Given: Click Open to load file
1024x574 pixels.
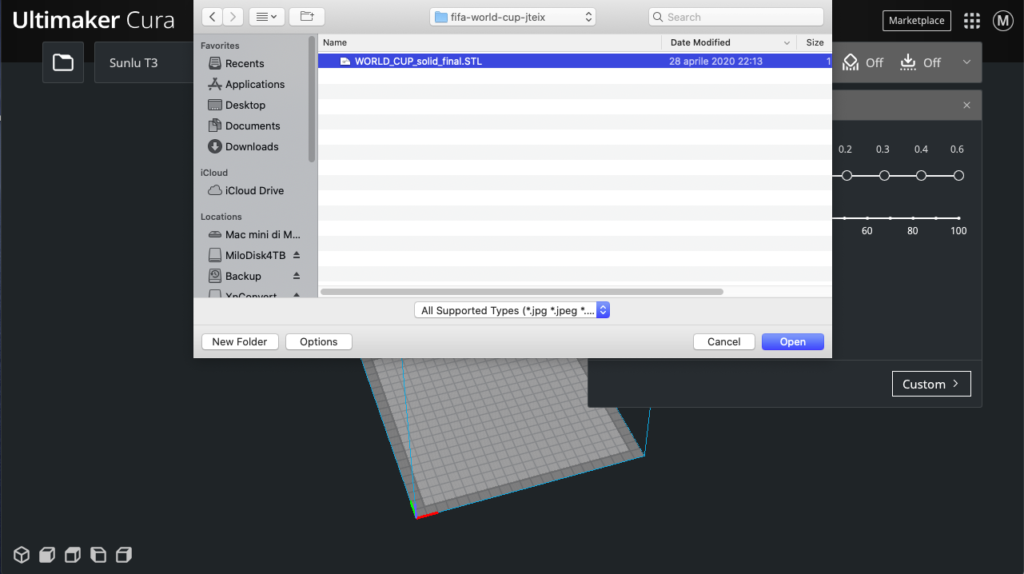Looking at the screenshot, I should (x=792, y=342).
